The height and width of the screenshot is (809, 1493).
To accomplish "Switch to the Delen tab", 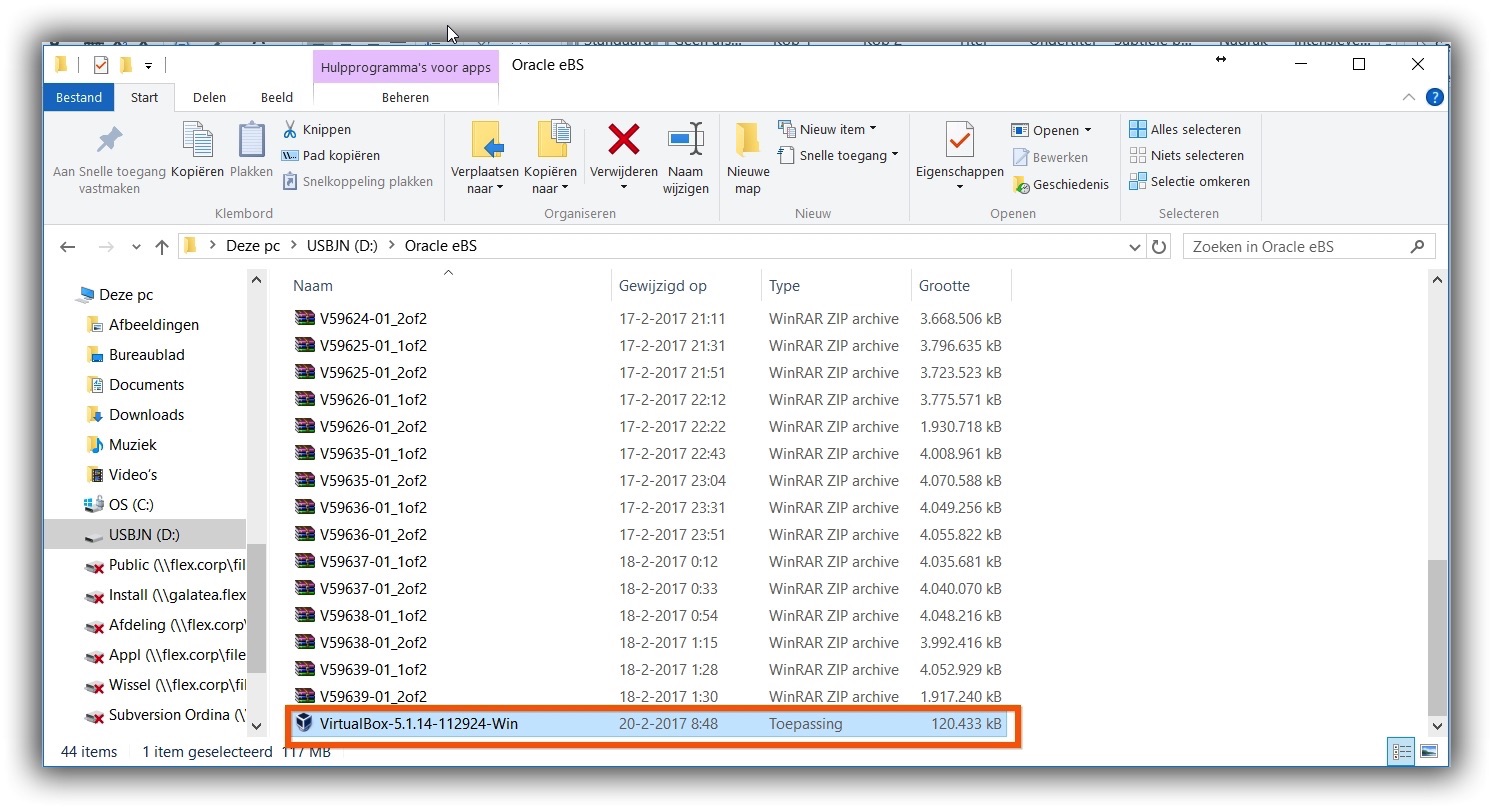I will click(209, 97).
